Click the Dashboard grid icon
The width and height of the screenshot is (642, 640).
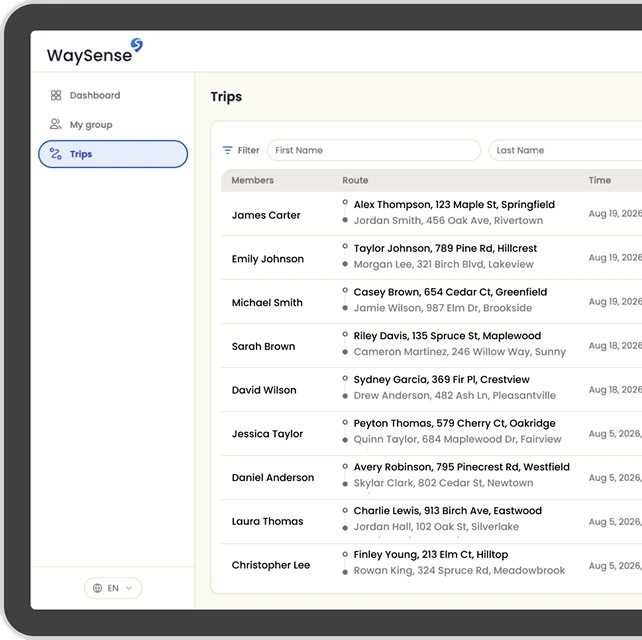(x=56, y=95)
